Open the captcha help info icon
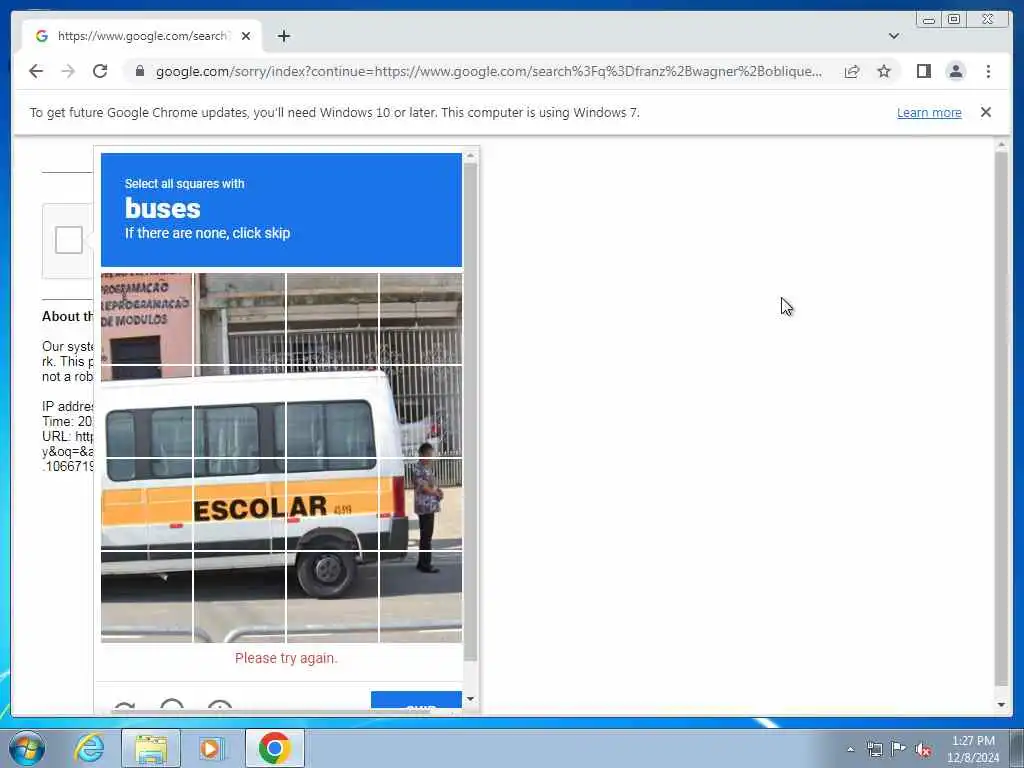 [220, 706]
